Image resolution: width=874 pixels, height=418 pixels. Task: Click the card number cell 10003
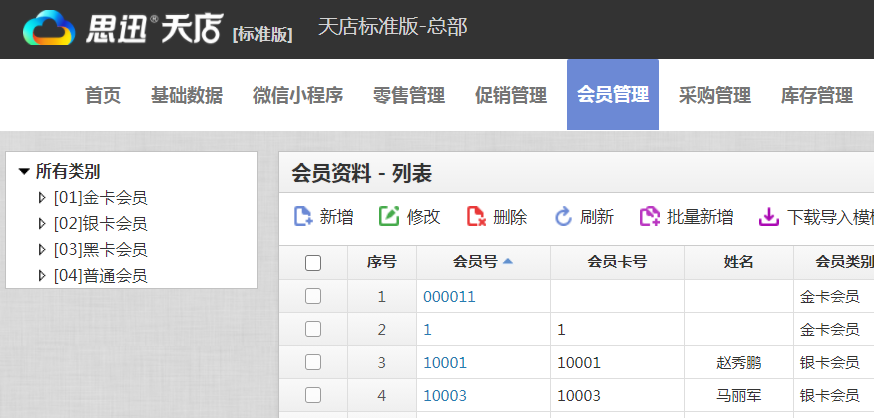tap(579, 396)
